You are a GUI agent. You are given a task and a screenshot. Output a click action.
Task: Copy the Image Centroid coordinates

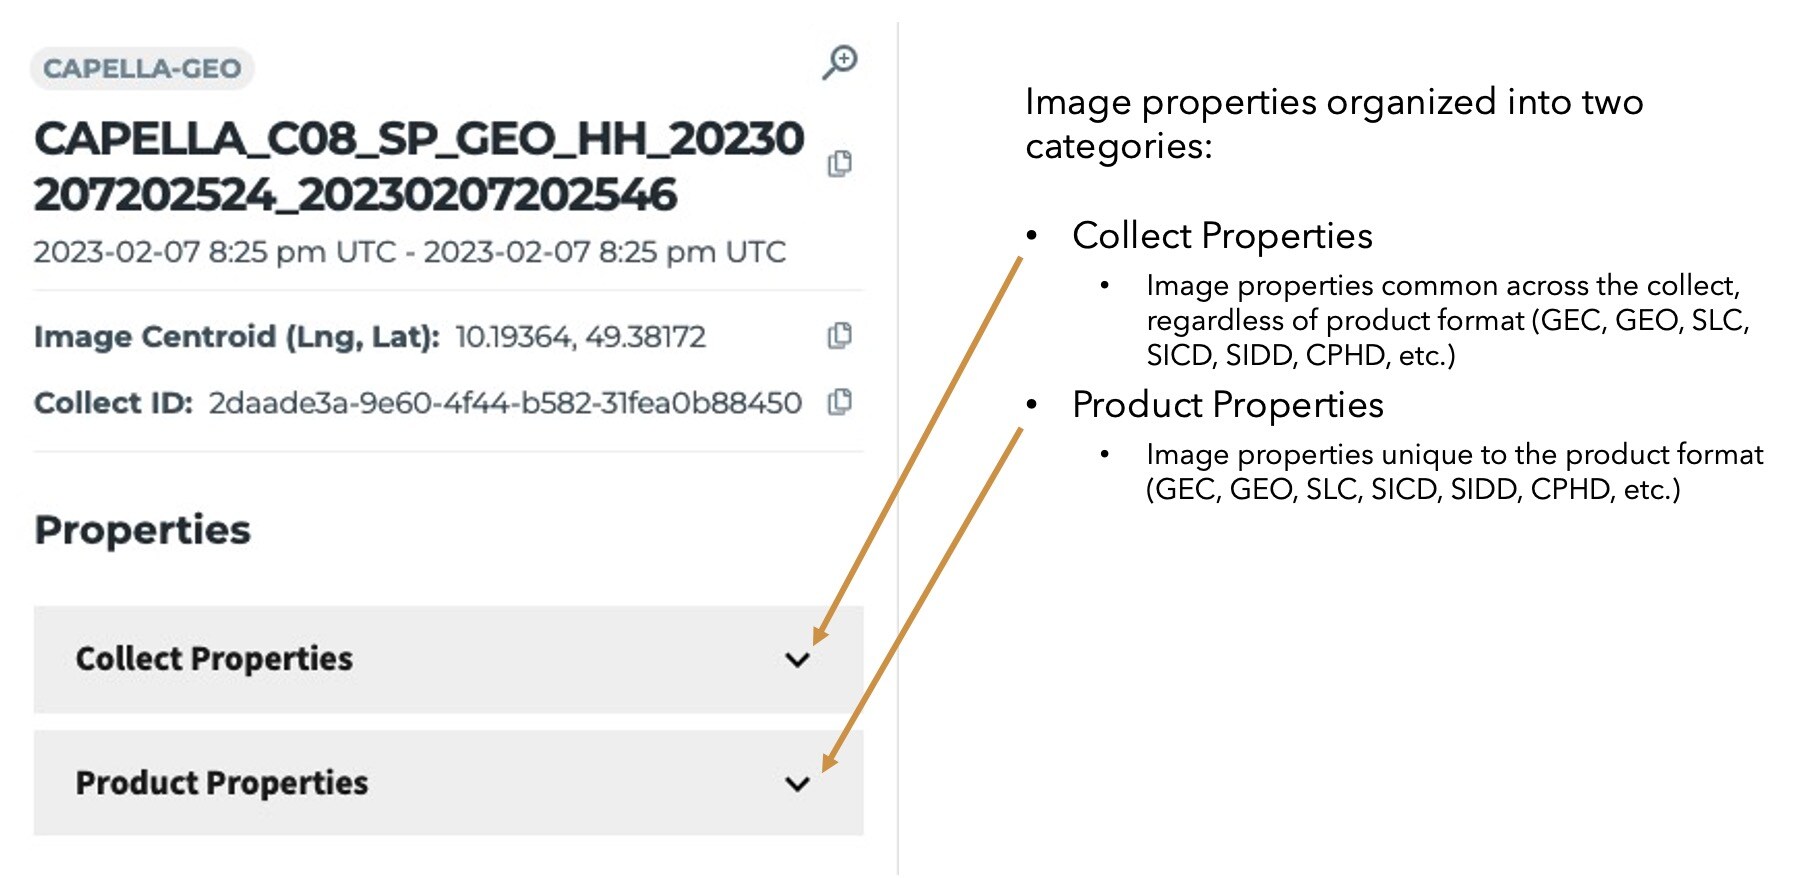point(840,336)
